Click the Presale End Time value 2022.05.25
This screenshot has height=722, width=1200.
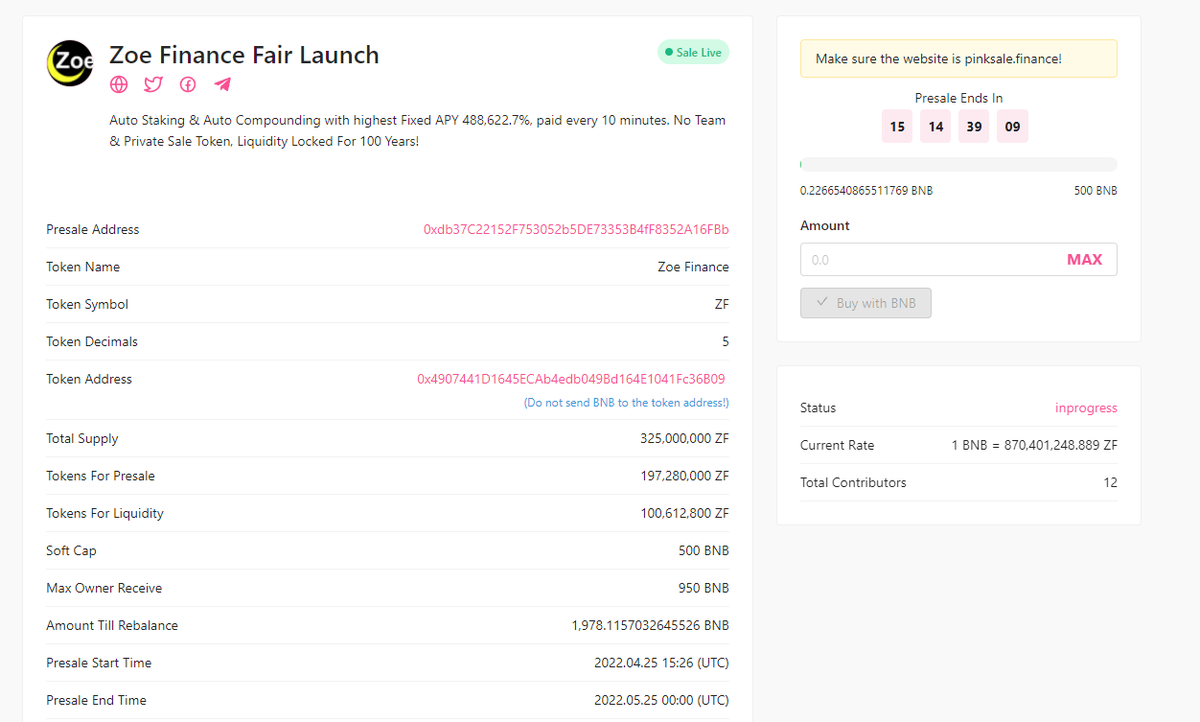pos(661,700)
